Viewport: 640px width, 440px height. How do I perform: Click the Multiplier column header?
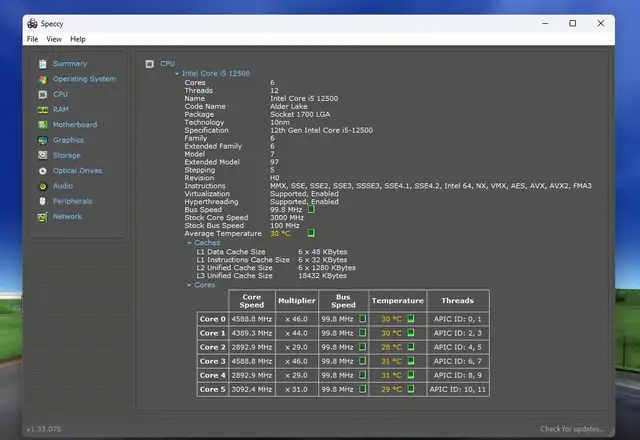pos(297,301)
